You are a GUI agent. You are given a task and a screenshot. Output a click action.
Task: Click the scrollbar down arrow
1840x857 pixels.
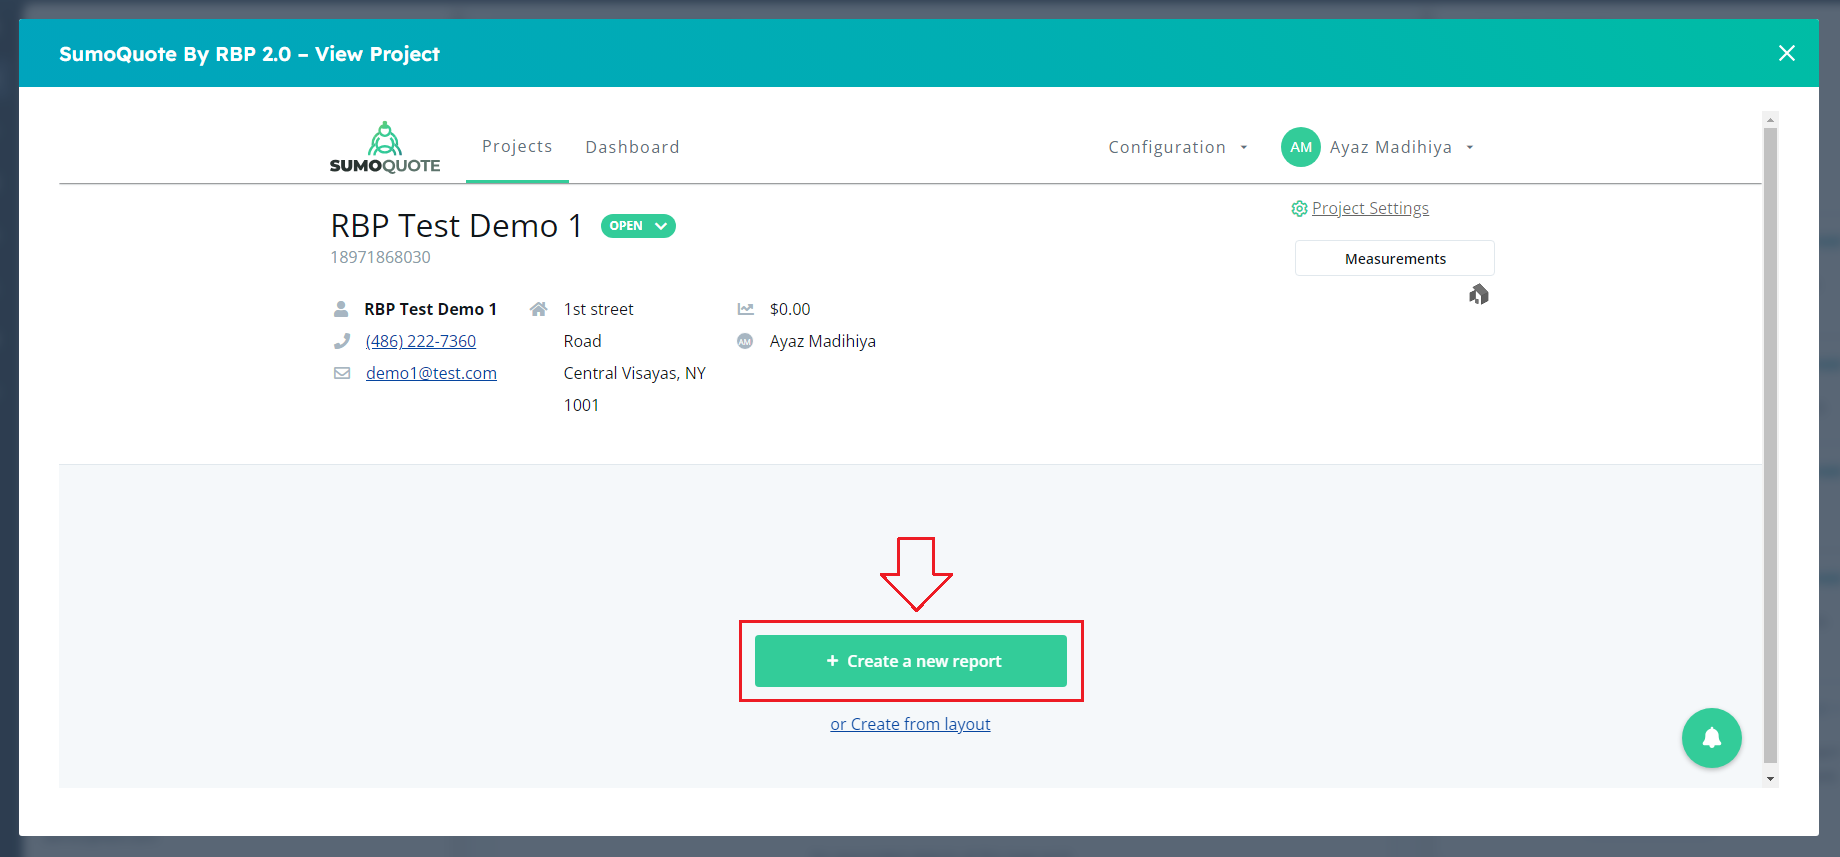tap(1770, 779)
